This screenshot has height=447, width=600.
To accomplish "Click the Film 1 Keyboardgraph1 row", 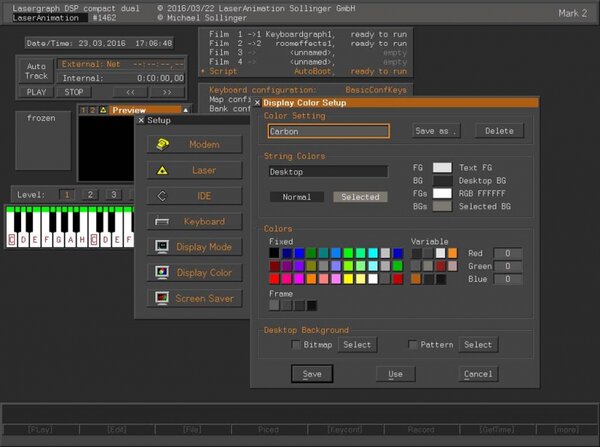I will 308,34.
